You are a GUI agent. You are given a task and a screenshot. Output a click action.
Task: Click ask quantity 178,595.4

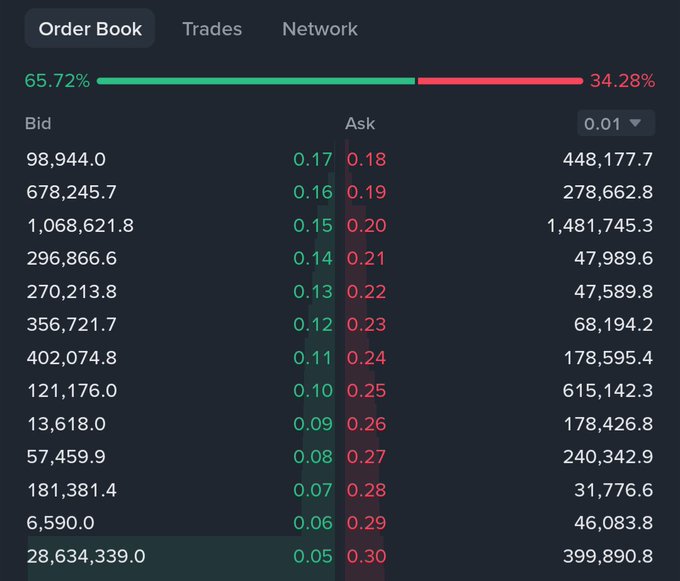(608, 358)
